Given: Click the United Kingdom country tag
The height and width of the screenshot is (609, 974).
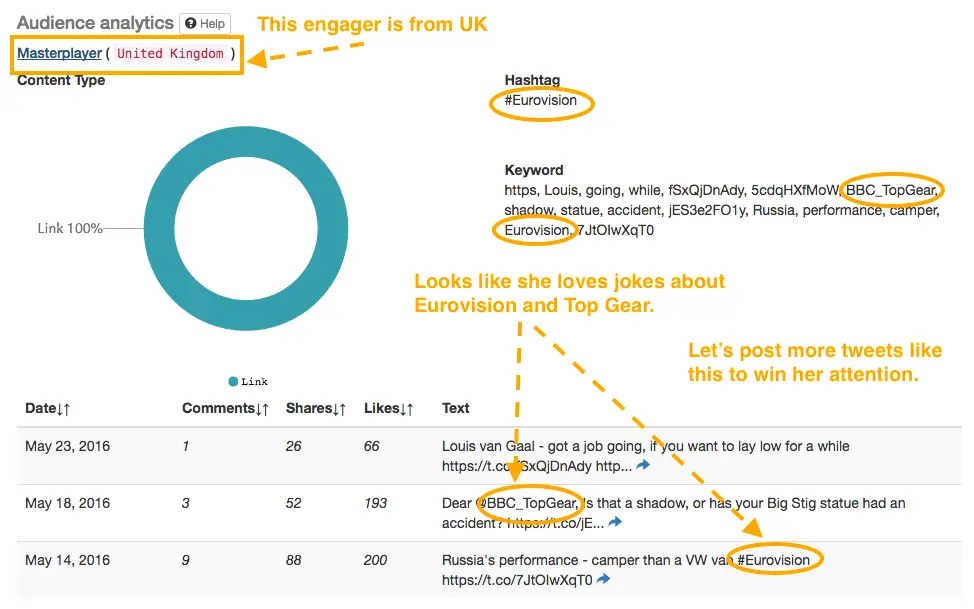Looking at the screenshot, I should 170,53.
